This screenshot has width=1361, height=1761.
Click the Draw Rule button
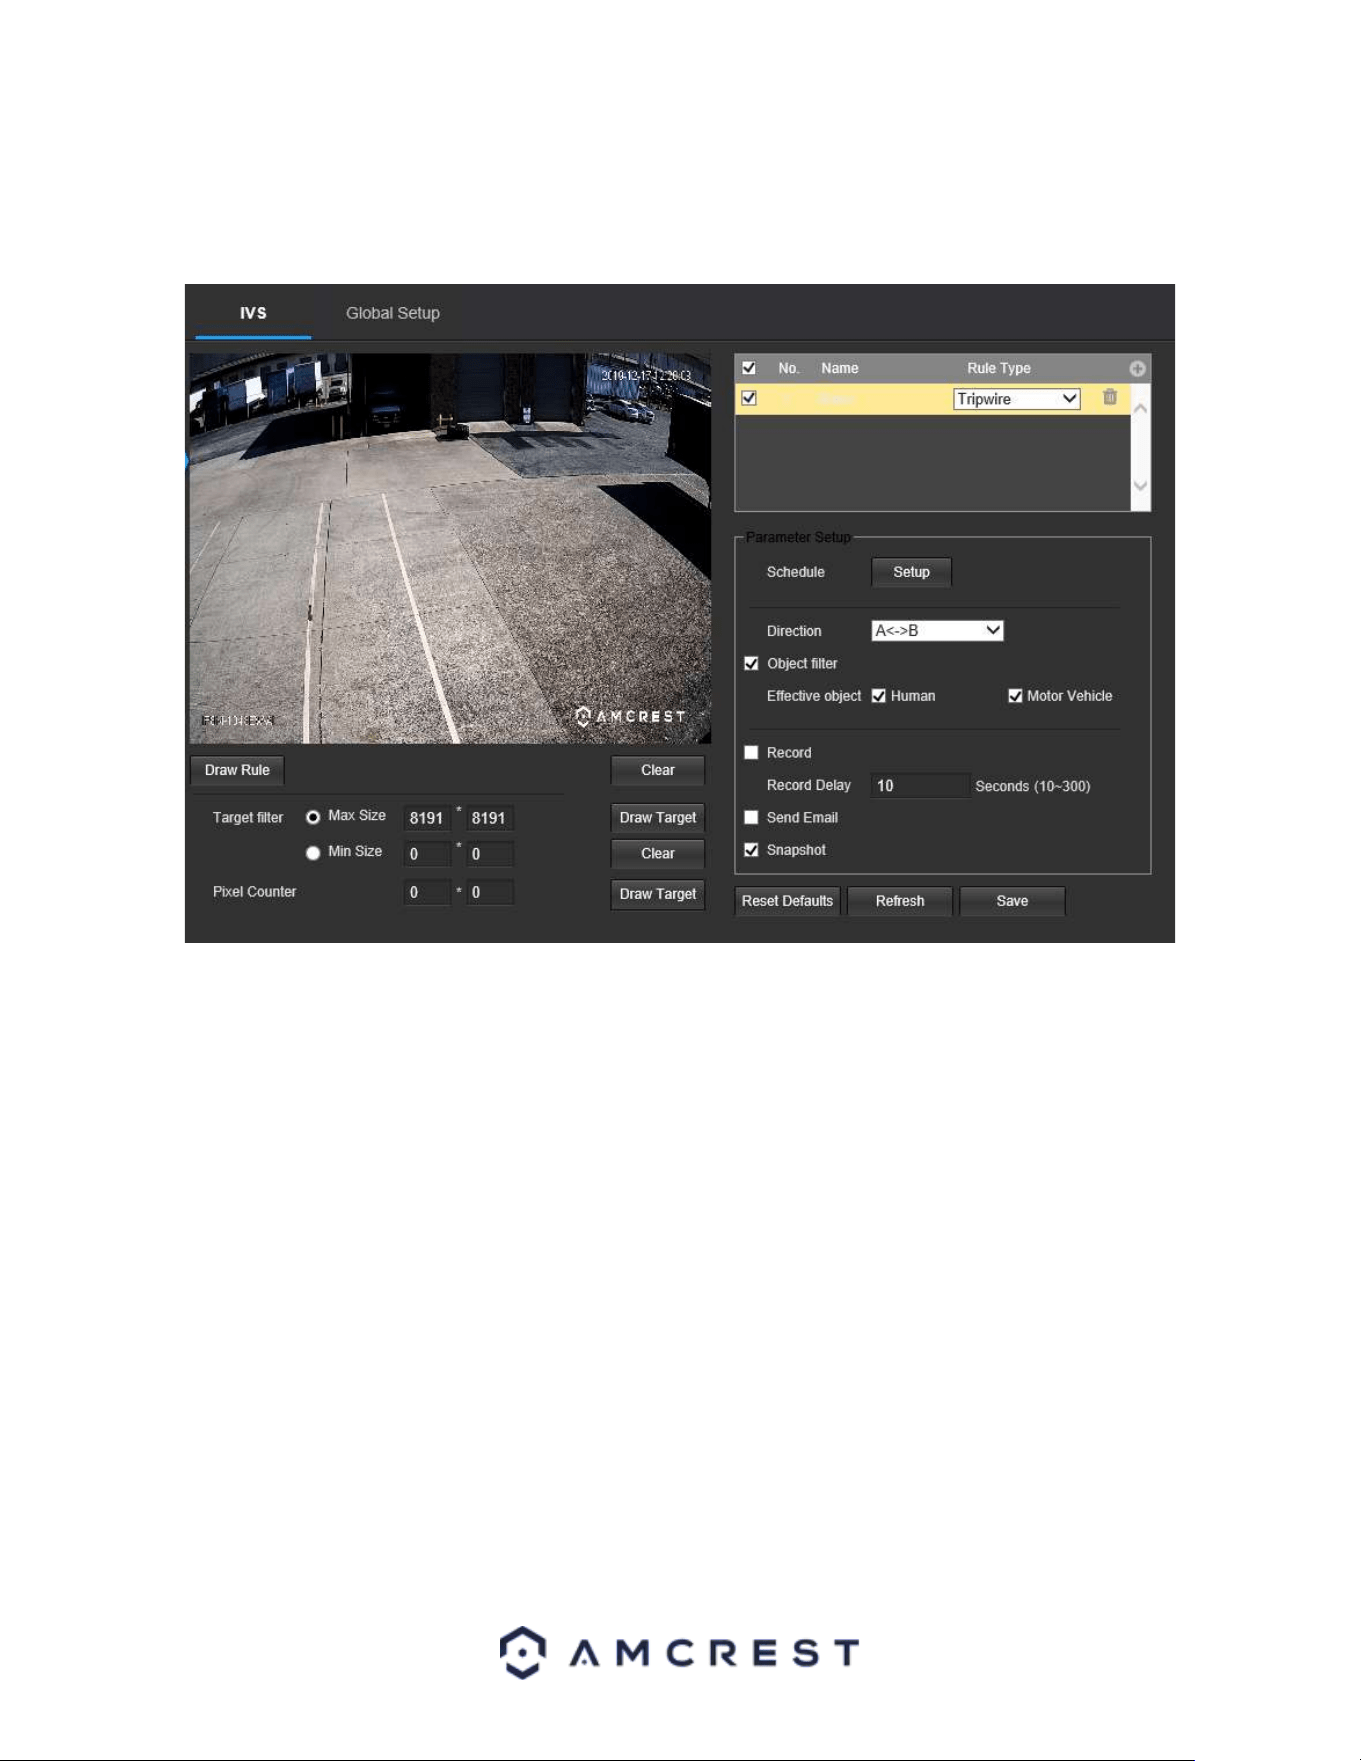pos(237,770)
